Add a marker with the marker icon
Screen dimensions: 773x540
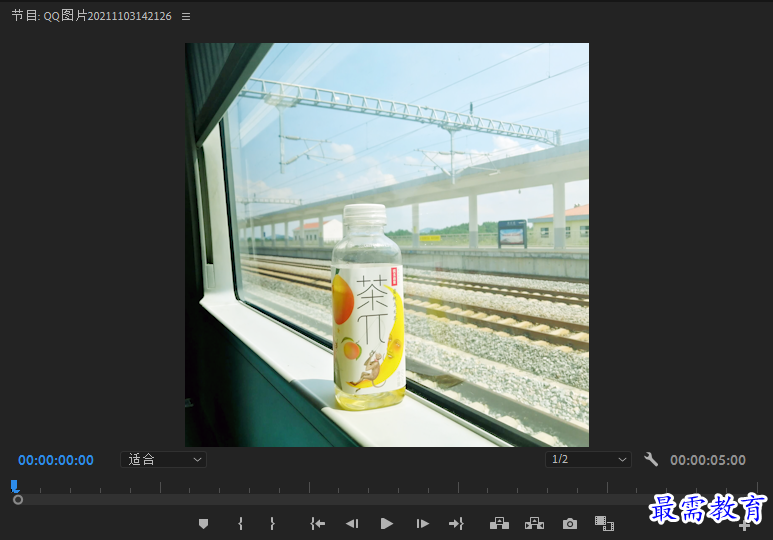[203, 524]
